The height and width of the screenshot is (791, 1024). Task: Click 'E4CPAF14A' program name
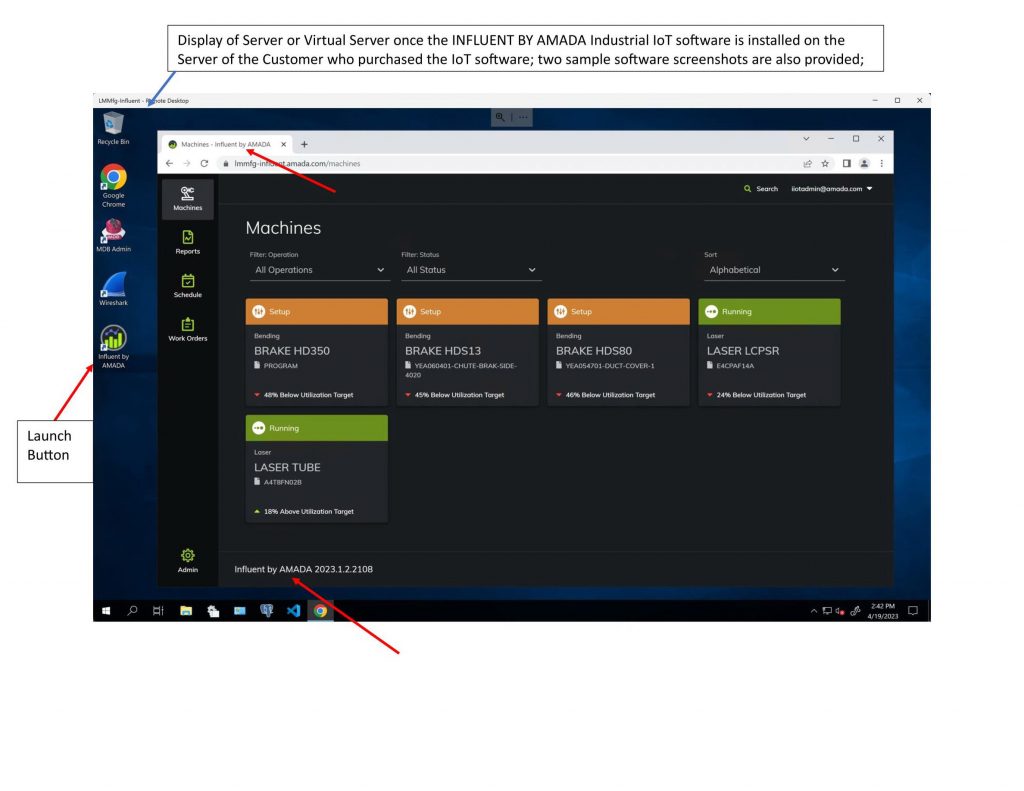pyautogui.click(x=735, y=366)
